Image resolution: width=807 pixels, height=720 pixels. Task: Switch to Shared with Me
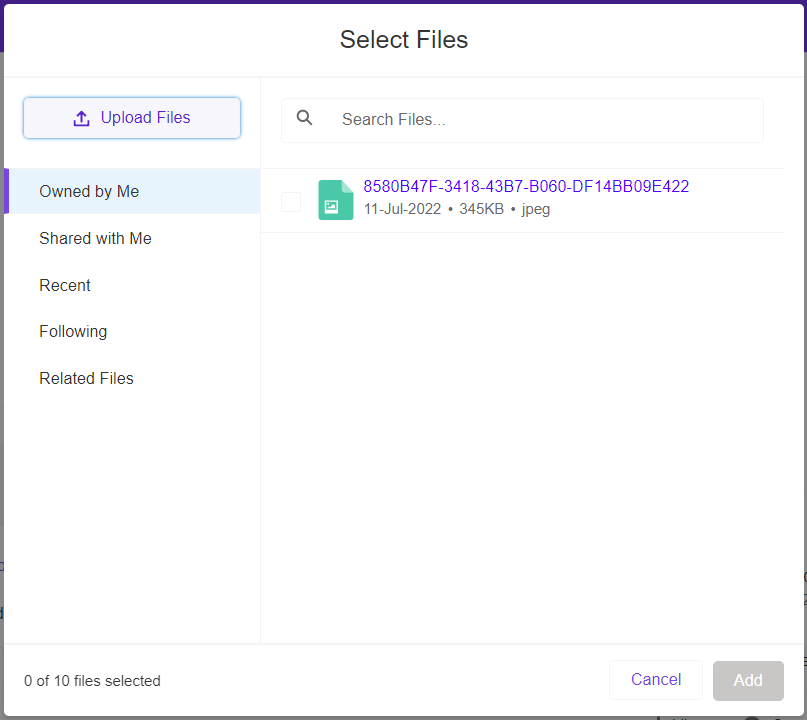point(95,238)
